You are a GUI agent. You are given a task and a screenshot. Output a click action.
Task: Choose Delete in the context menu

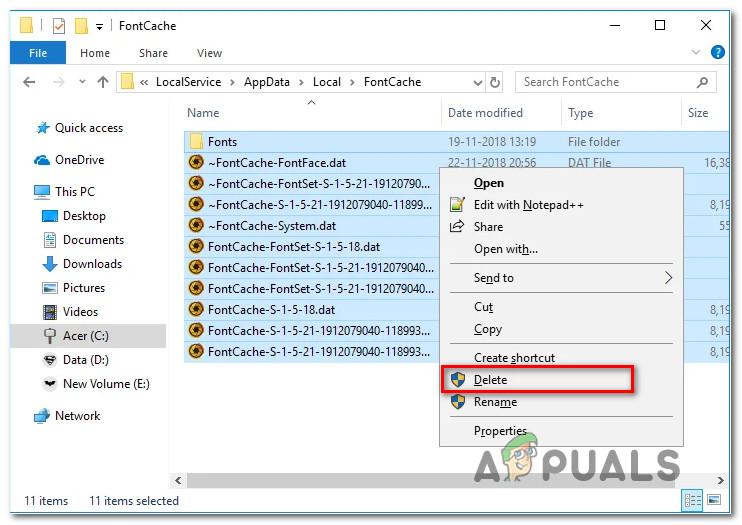pyautogui.click(x=490, y=380)
